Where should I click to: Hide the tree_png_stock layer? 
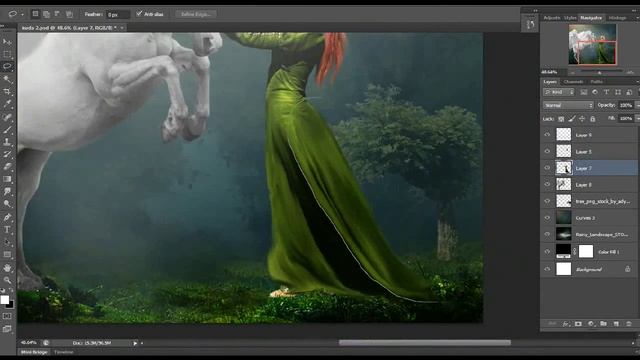(547, 201)
